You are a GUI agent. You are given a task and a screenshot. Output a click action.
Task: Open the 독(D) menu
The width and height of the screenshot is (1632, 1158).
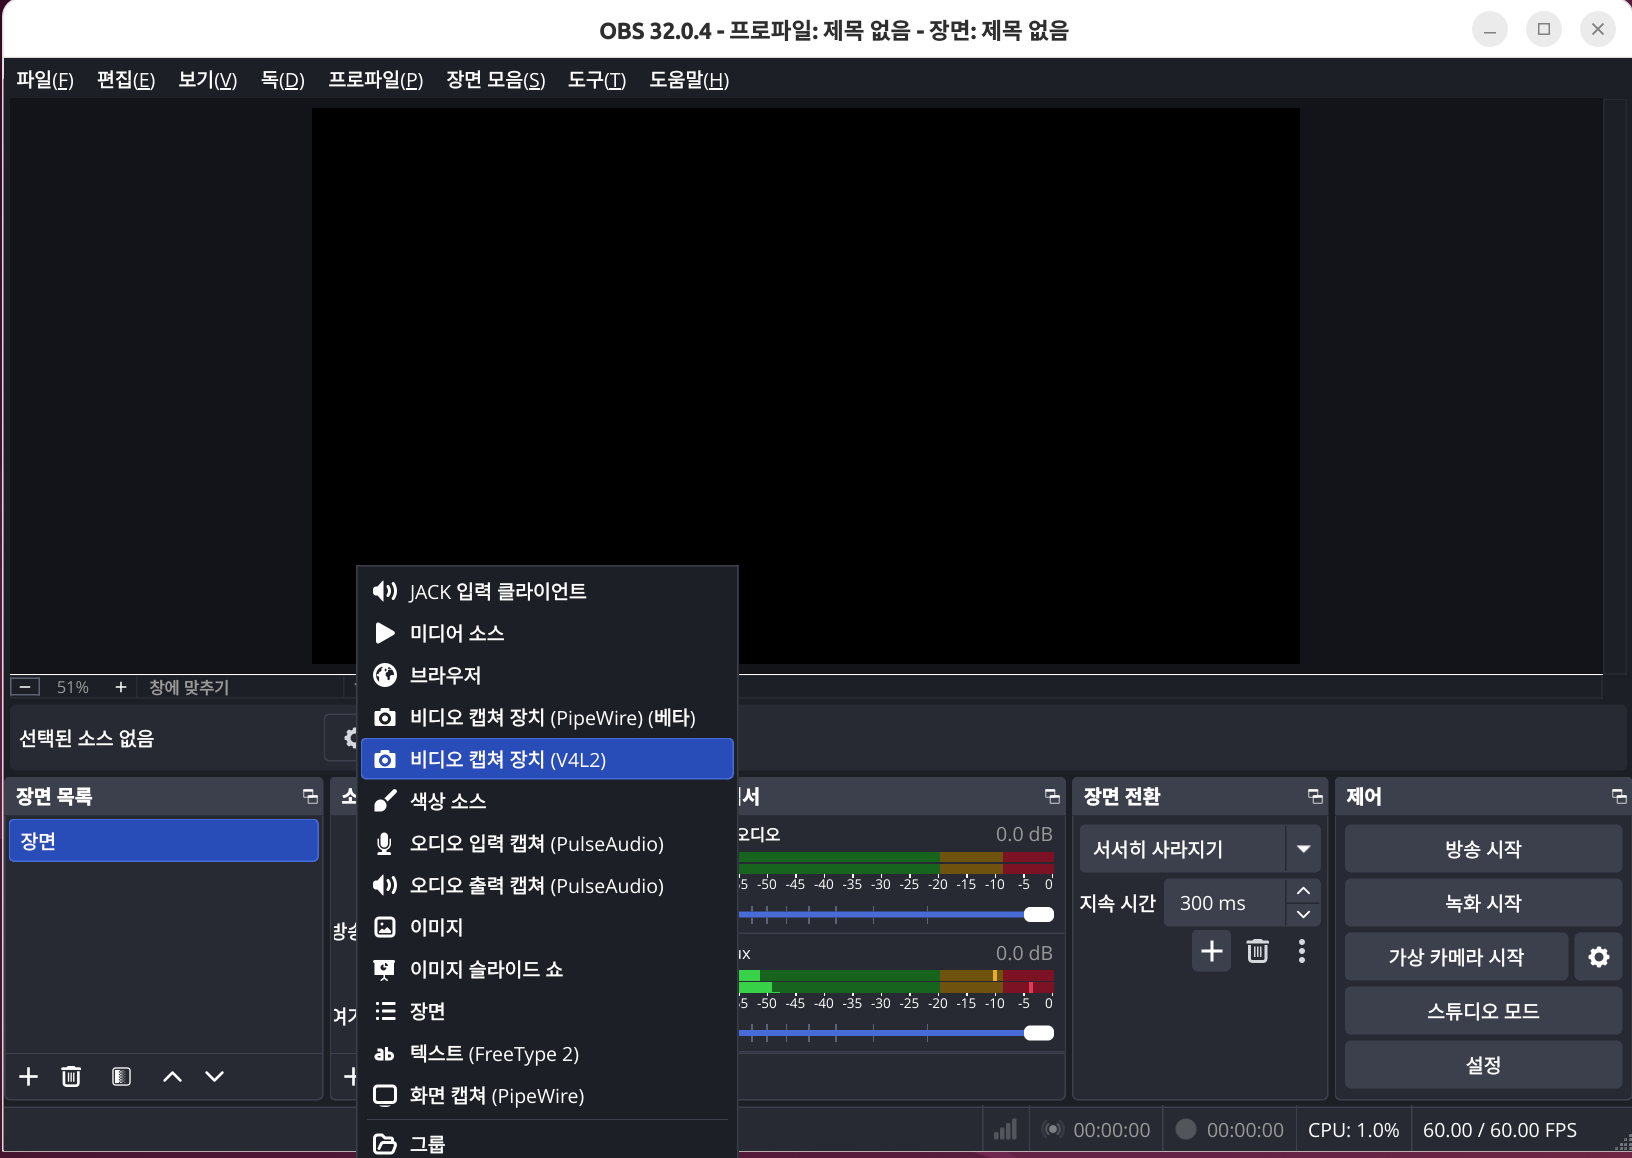(x=283, y=80)
